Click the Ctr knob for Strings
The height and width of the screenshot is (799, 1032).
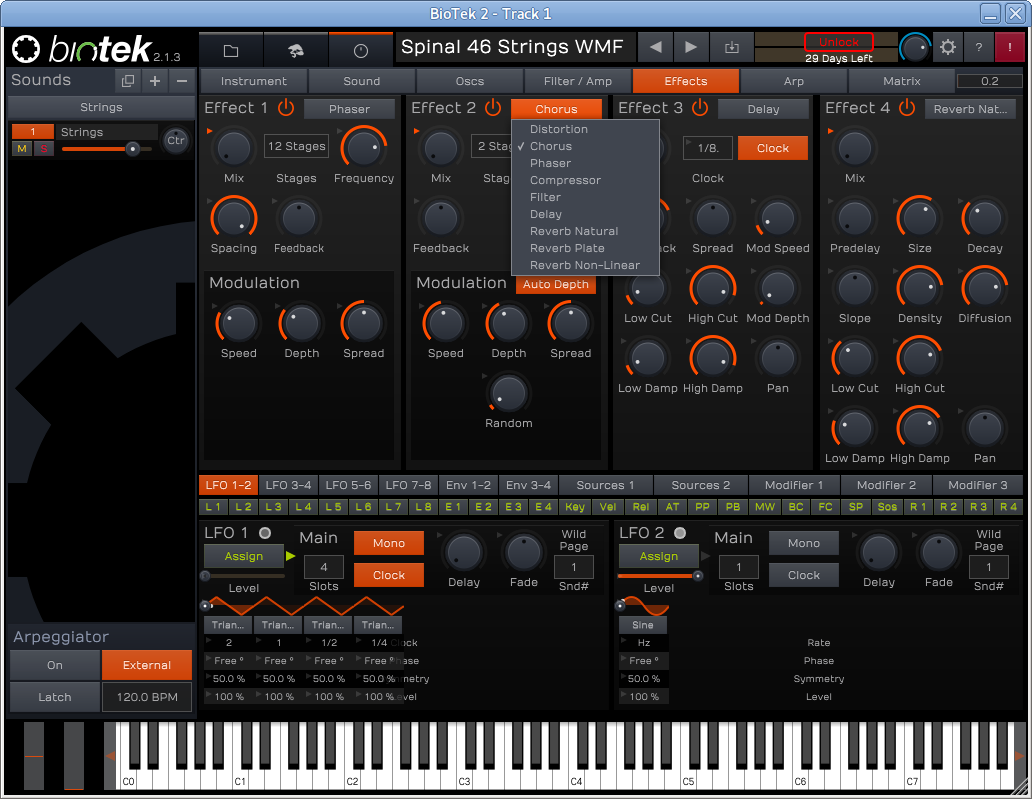(x=176, y=140)
